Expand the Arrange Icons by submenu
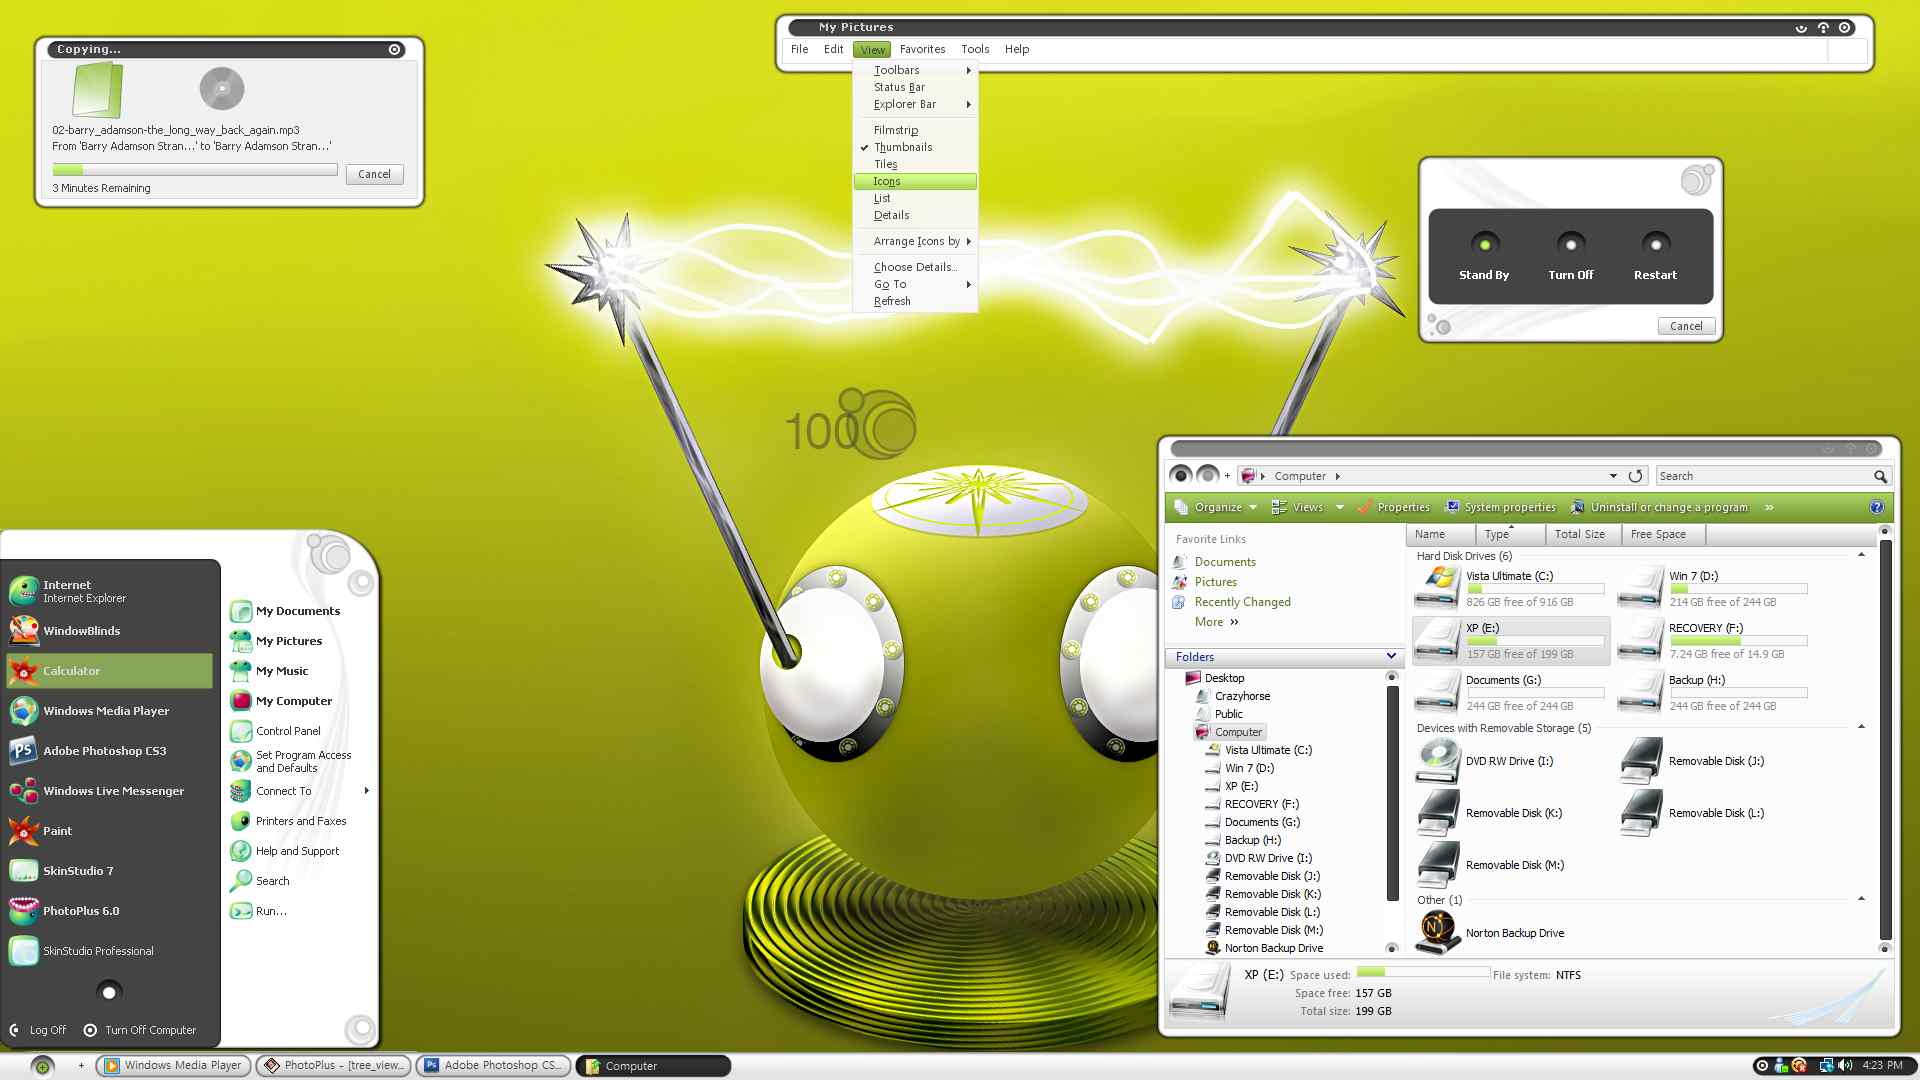 click(915, 241)
